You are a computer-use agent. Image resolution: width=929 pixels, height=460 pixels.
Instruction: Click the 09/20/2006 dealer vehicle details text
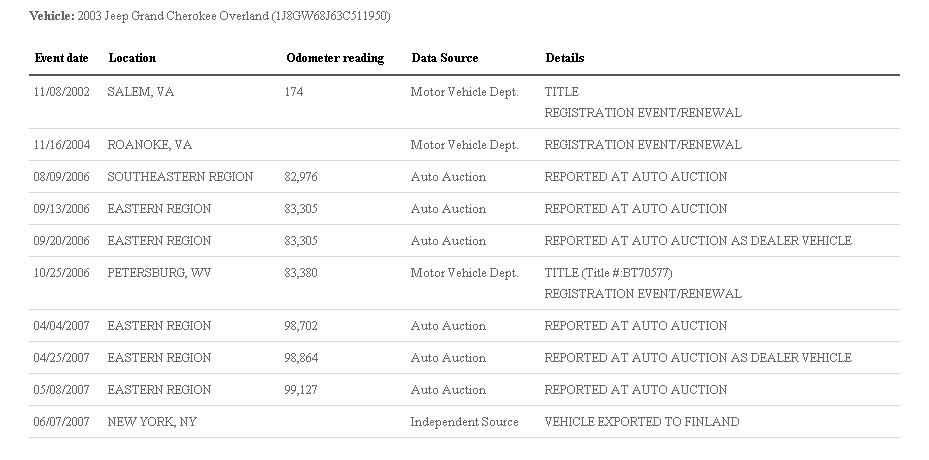coord(698,241)
